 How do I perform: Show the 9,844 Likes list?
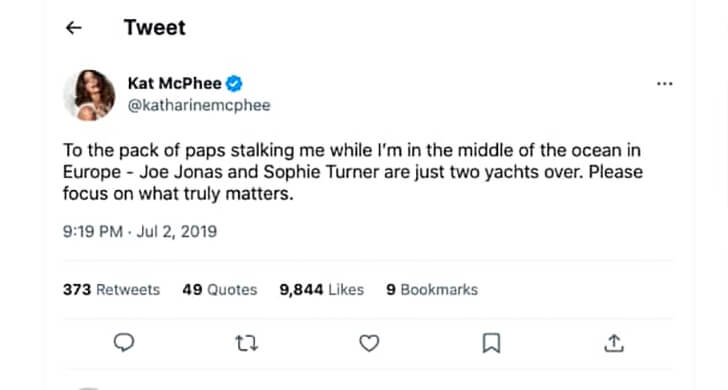321,290
